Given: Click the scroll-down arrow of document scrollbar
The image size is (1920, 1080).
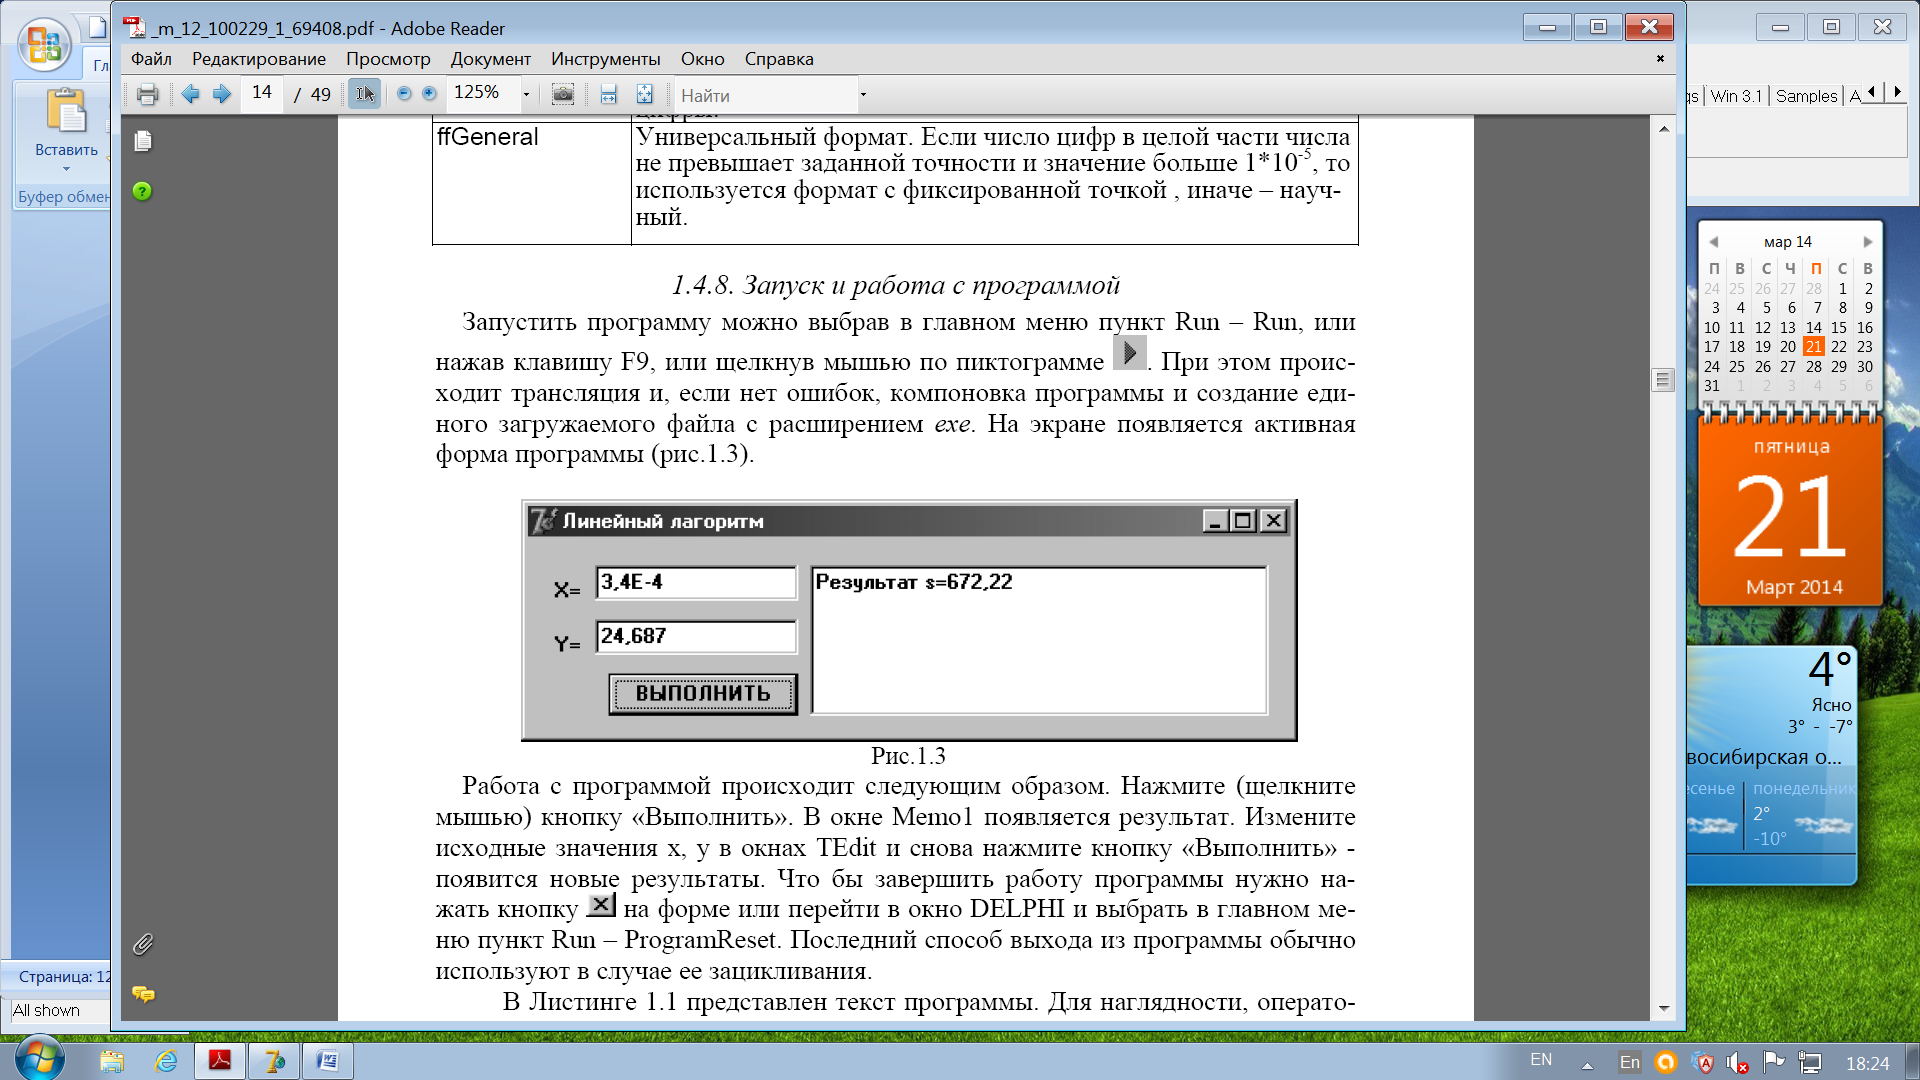Looking at the screenshot, I should [x=1663, y=1008].
